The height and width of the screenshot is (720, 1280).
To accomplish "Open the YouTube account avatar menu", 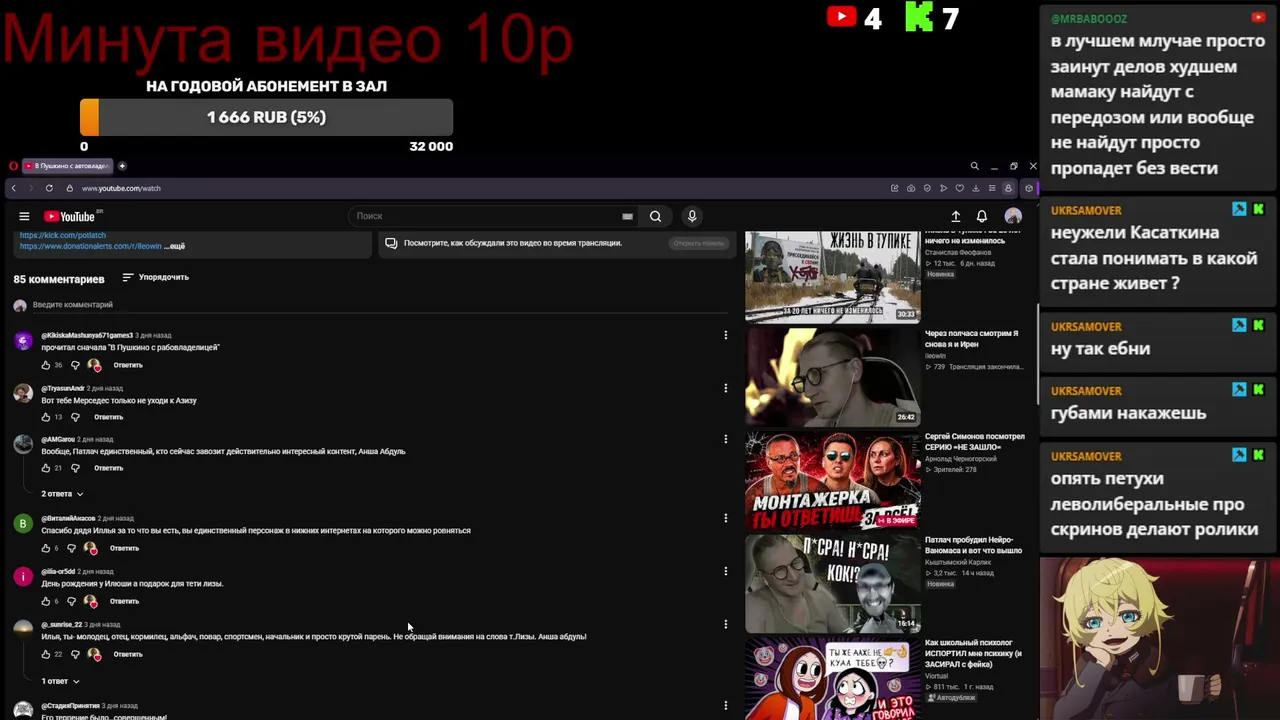I will (1013, 216).
